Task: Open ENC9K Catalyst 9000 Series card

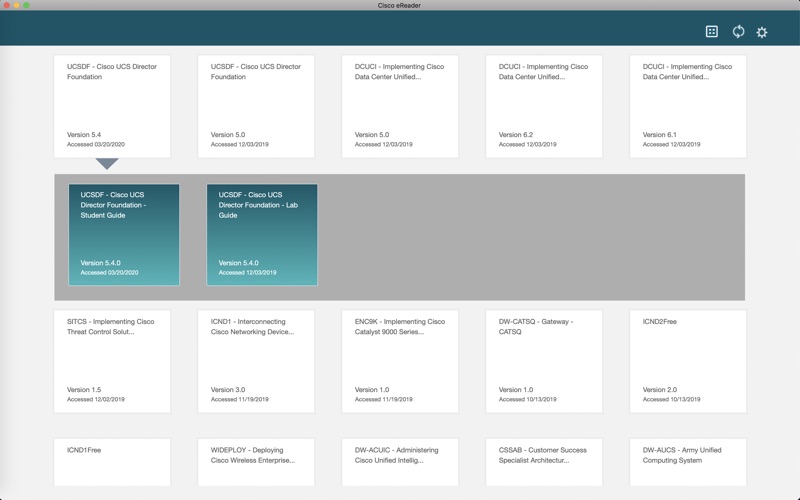Action: (x=400, y=361)
